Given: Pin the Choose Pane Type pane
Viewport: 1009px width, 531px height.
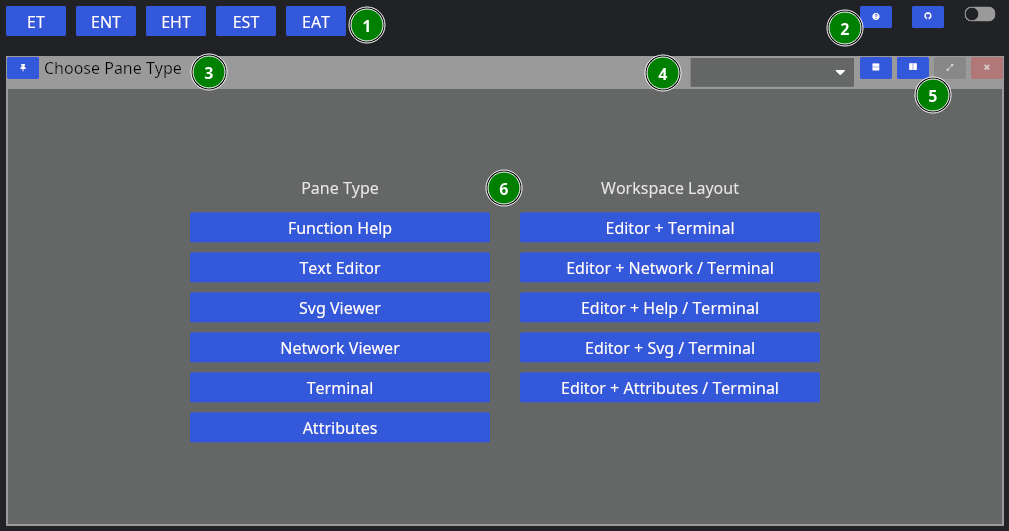Looking at the screenshot, I should [23, 68].
